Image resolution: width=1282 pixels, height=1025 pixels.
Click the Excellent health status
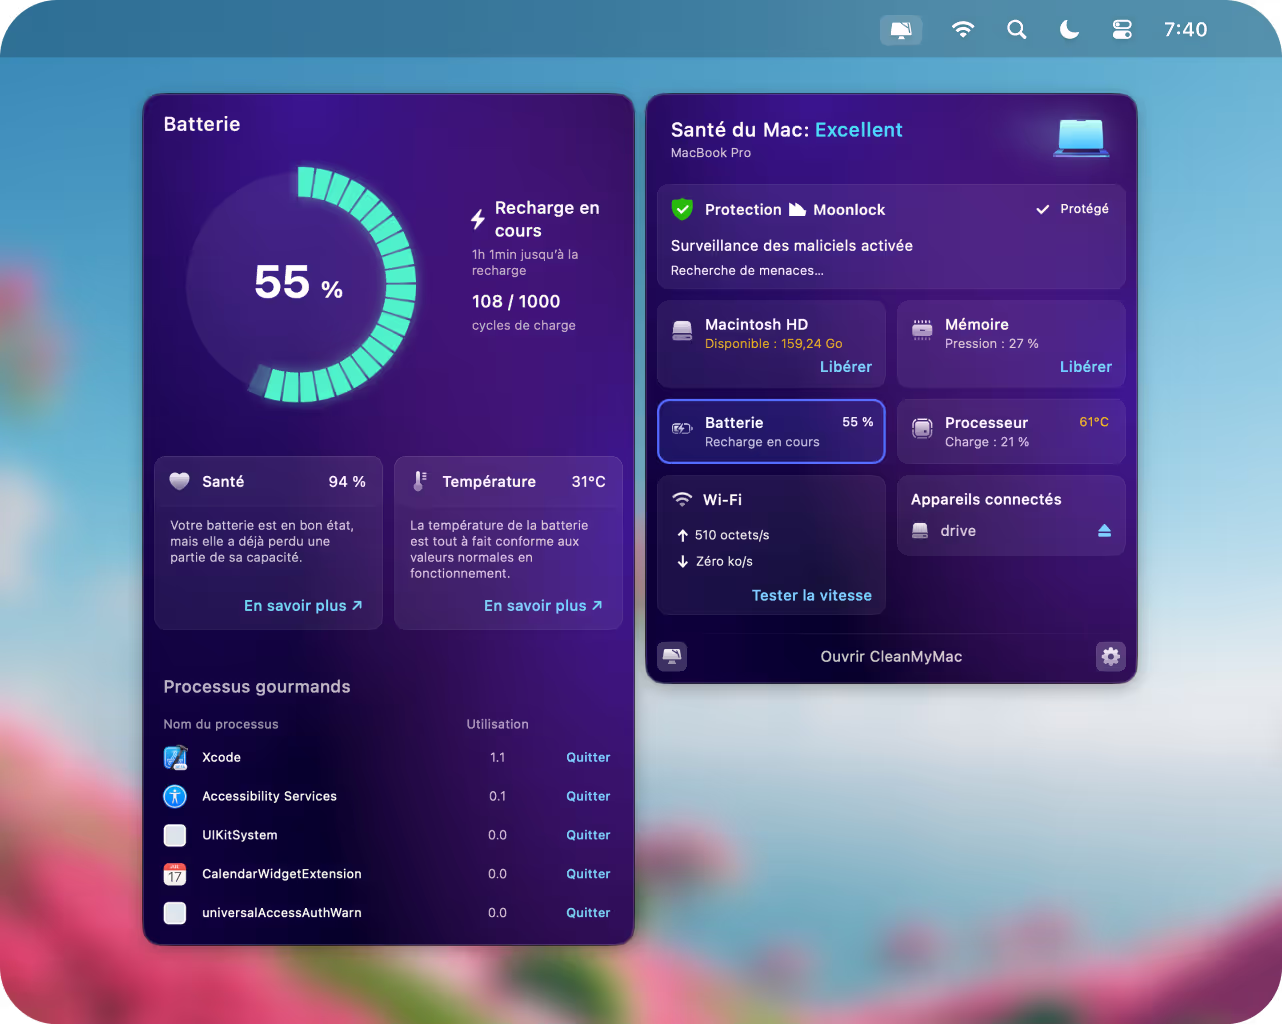(859, 130)
